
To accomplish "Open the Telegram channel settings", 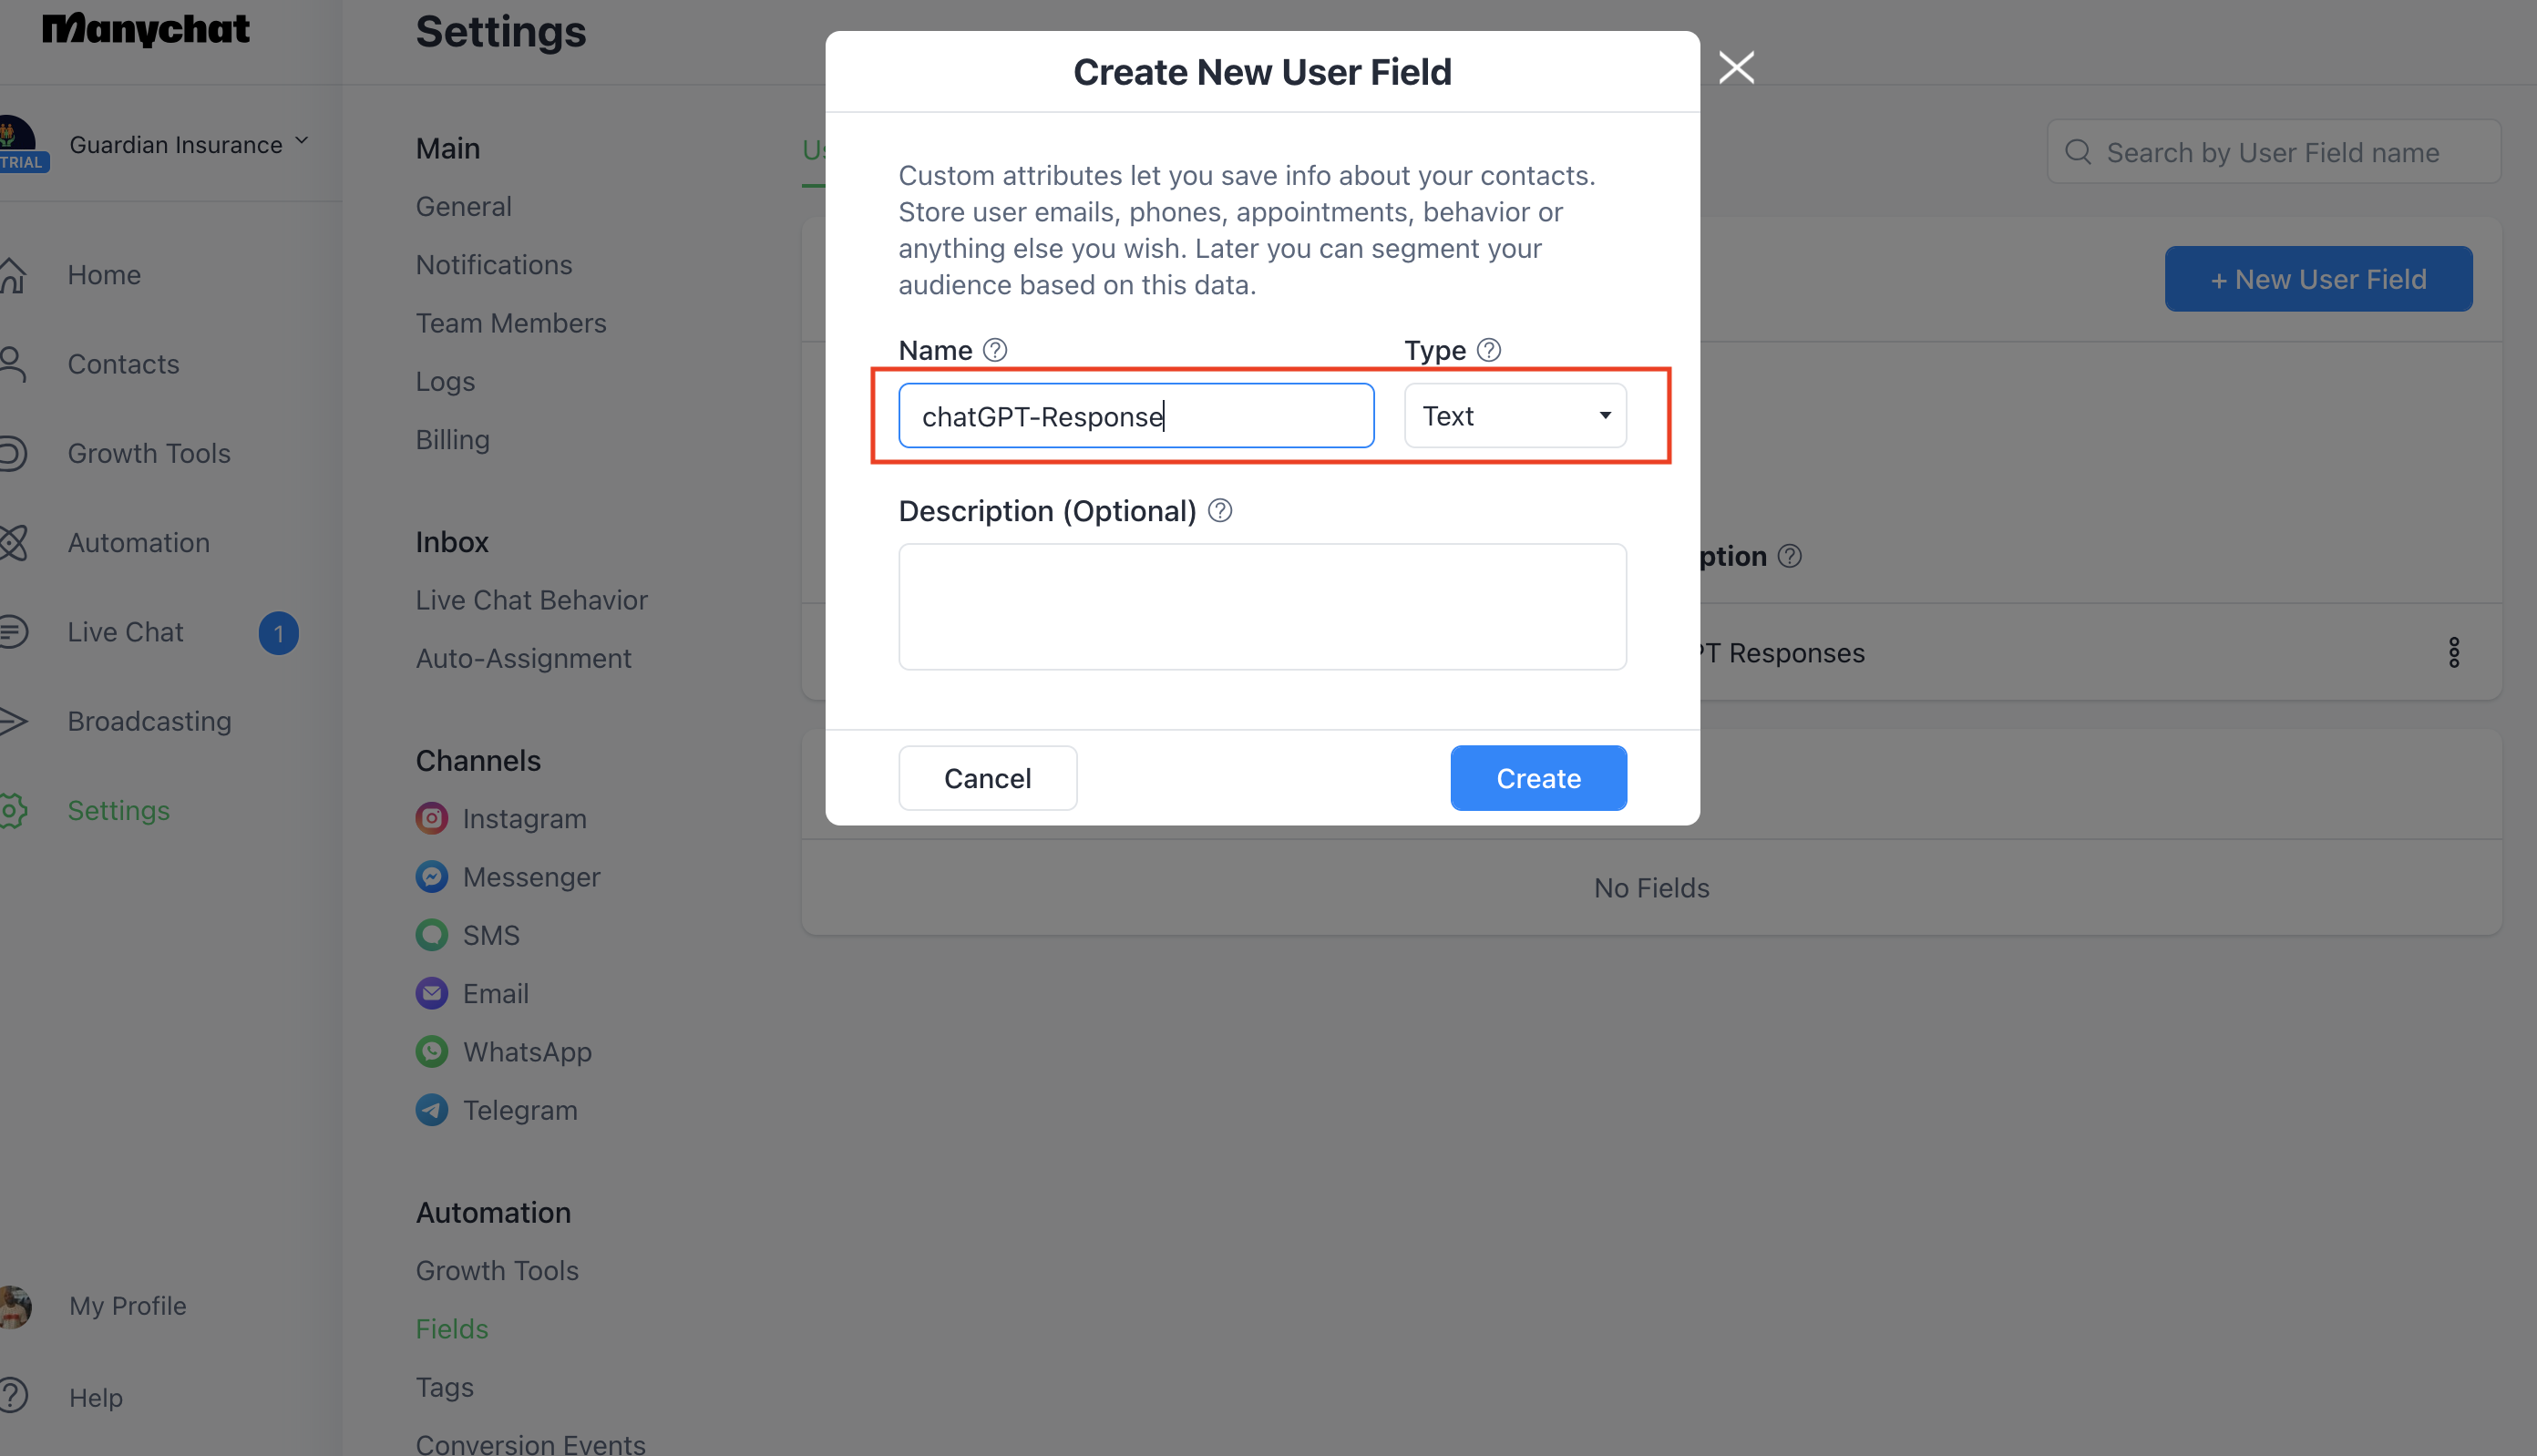I will tap(519, 1110).
